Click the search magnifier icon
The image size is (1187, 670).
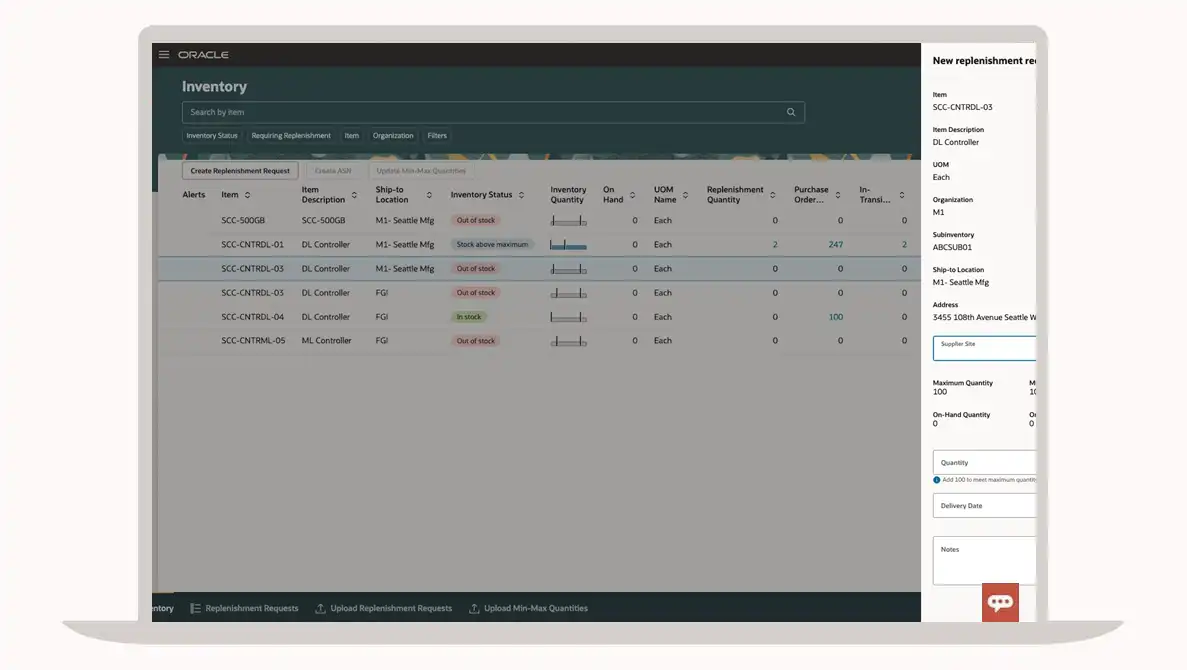(791, 112)
